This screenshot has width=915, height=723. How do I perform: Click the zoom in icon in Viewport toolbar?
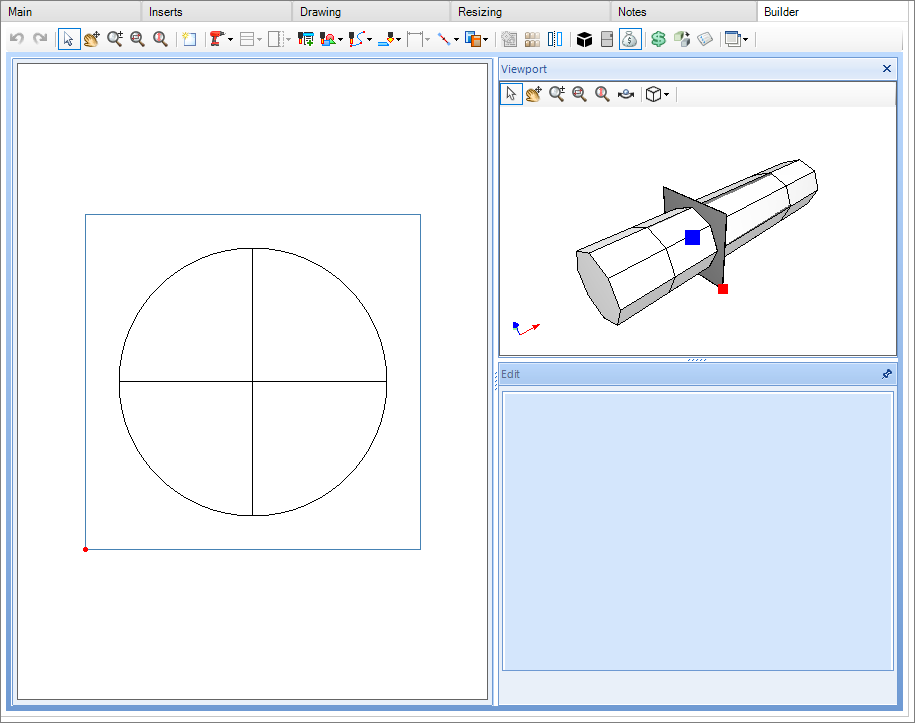coord(557,94)
